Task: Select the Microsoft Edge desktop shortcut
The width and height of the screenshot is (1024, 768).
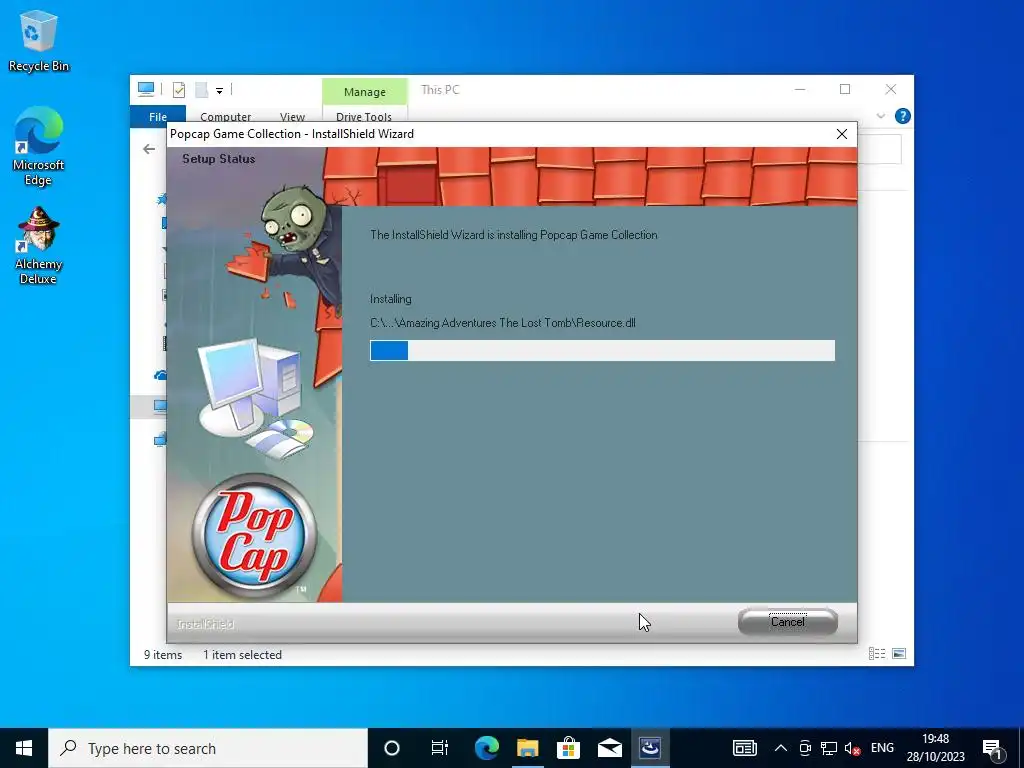Action: coord(39,147)
